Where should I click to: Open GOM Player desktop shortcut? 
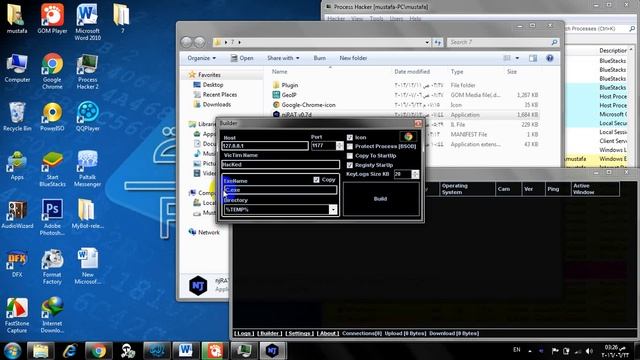tap(52, 18)
